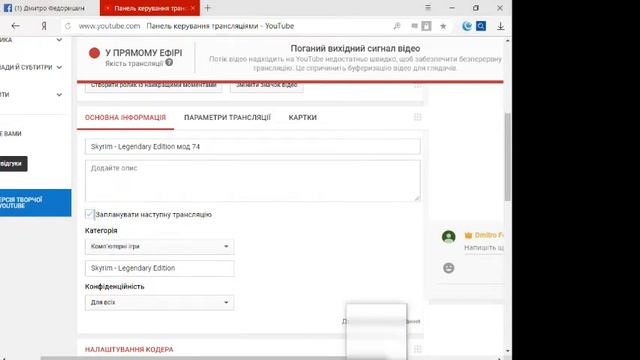Click the Змінити значок відео button
640x360 pixels.
click(267, 86)
